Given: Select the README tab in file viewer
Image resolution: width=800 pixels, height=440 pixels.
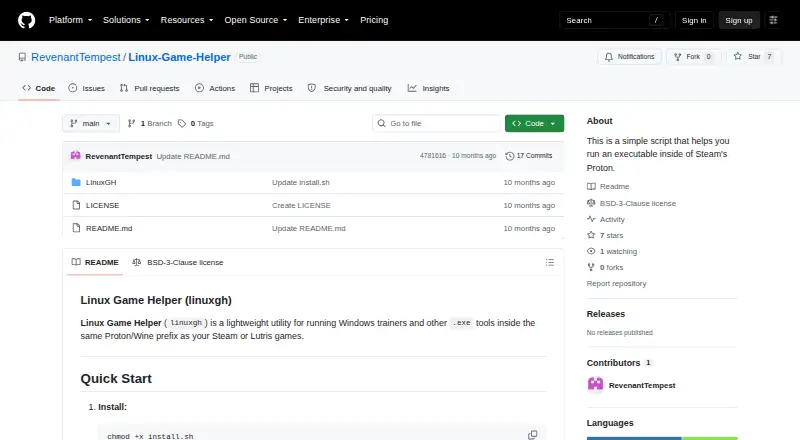Looking at the screenshot, I should [x=95, y=262].
